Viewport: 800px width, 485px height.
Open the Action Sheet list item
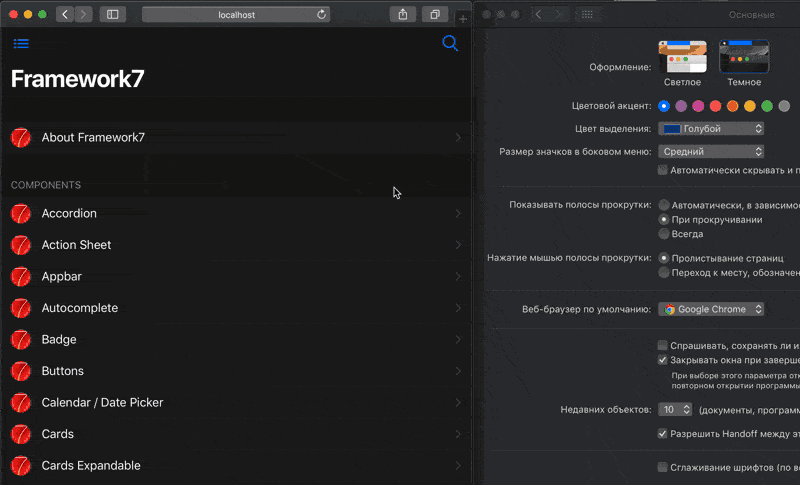(x=236, y=245)
